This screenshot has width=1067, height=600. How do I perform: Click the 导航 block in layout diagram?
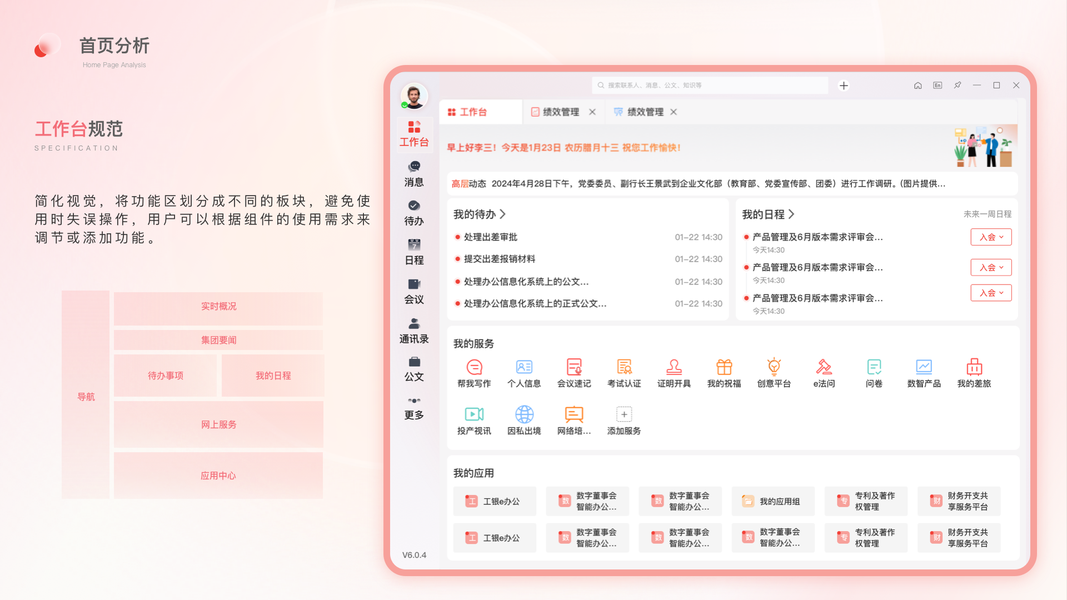86,395
